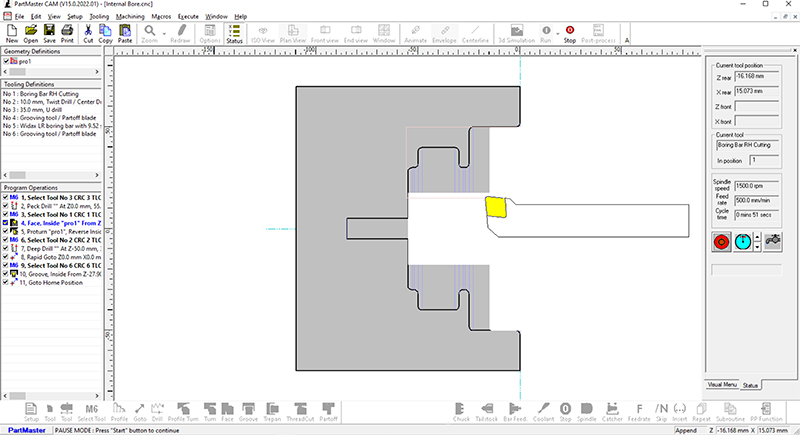Uncheck the pro1 geometry checkbox
The height and width of the screenshot is (435, 800).
coord(7,61)
